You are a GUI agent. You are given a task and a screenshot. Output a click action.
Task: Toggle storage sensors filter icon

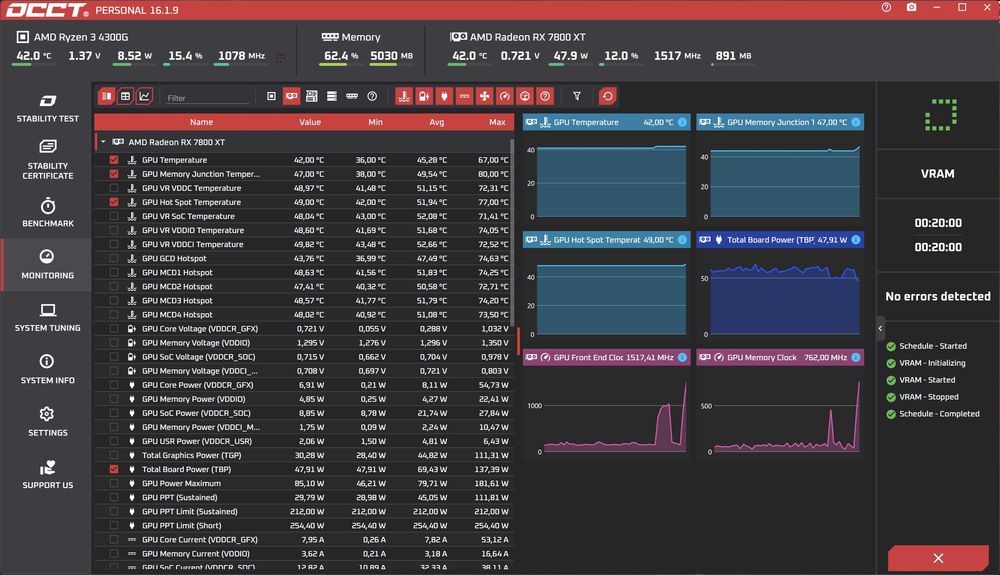pos(332,96)
